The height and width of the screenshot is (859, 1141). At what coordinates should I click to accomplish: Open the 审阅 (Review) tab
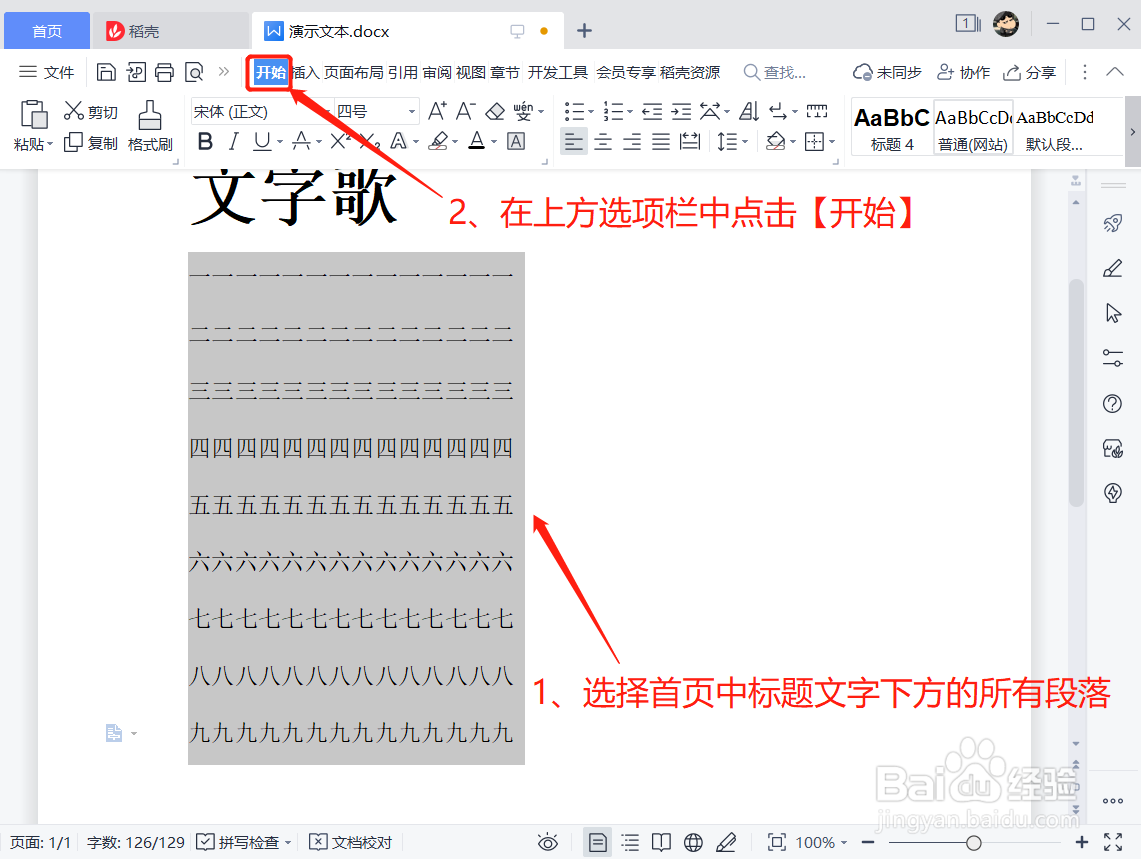pyautogui.click(x=437, y=72)
